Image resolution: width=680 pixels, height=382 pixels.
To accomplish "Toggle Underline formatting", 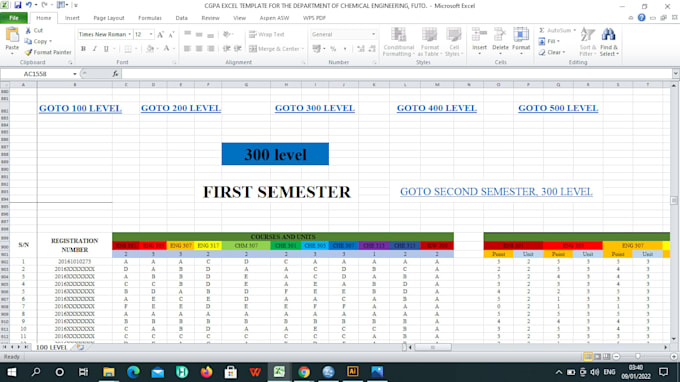I will click(106, 49).
